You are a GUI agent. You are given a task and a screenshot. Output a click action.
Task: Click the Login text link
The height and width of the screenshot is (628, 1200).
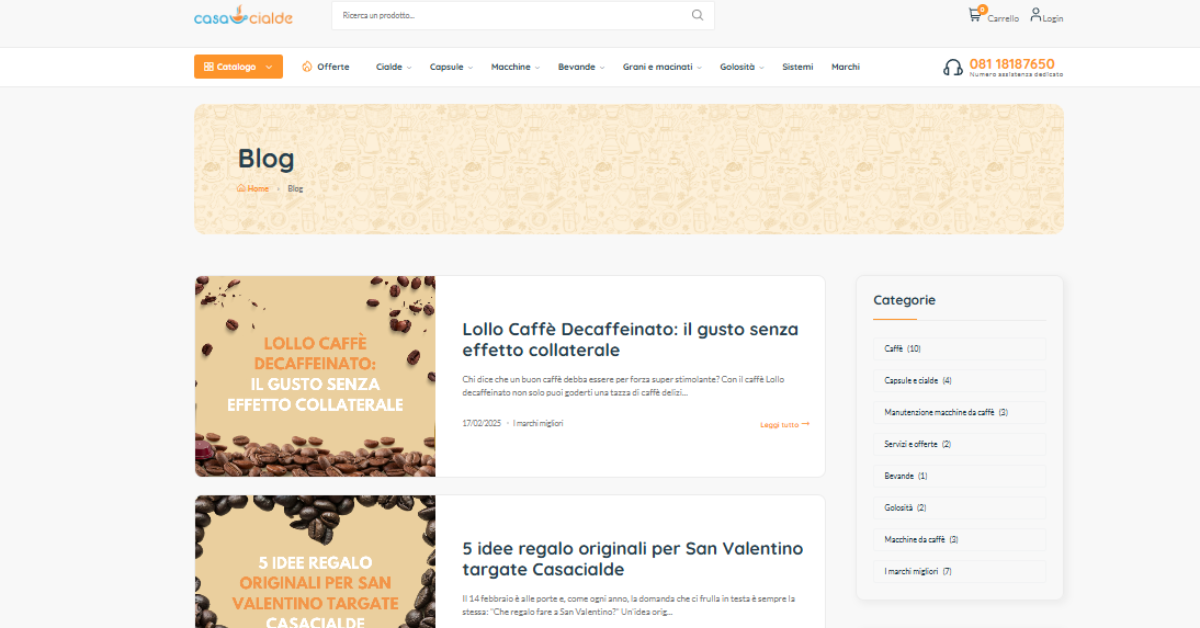[1053, 18]
